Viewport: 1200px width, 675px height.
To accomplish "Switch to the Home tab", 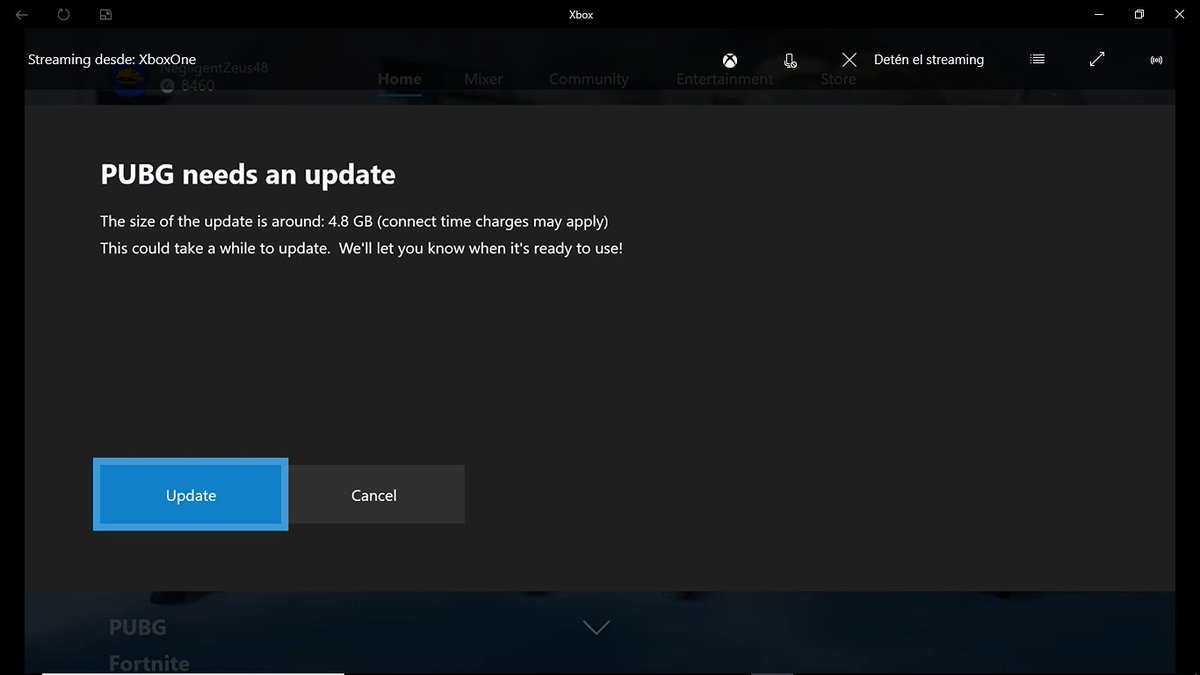I will 399,79.
